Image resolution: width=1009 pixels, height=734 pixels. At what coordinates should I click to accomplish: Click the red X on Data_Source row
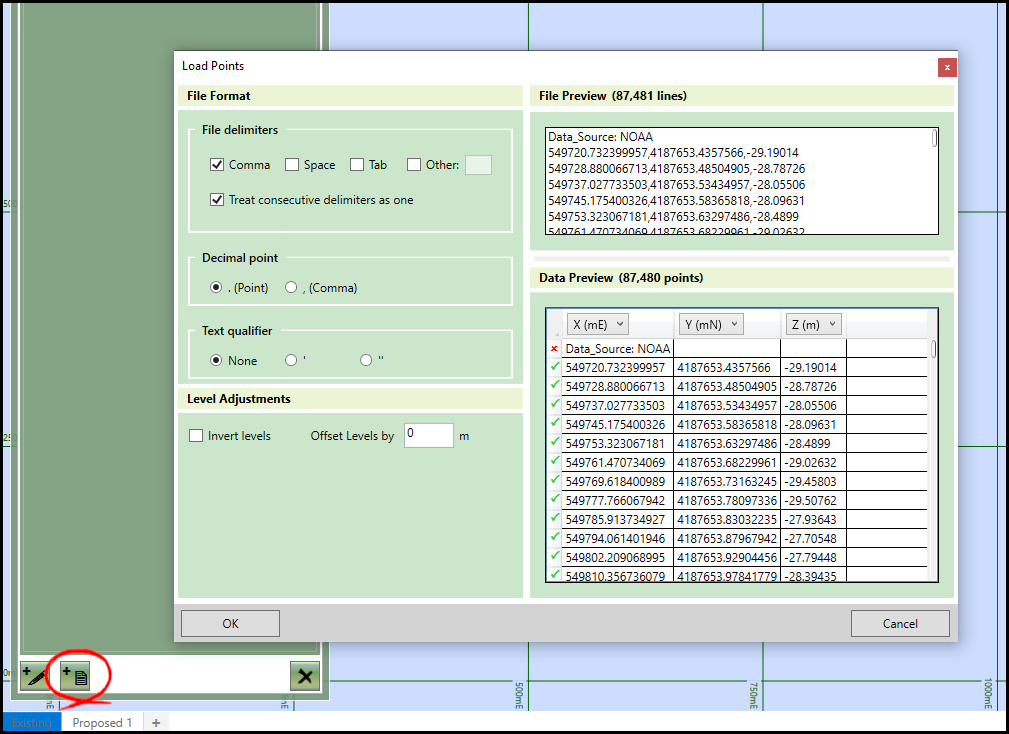point(555,349)
